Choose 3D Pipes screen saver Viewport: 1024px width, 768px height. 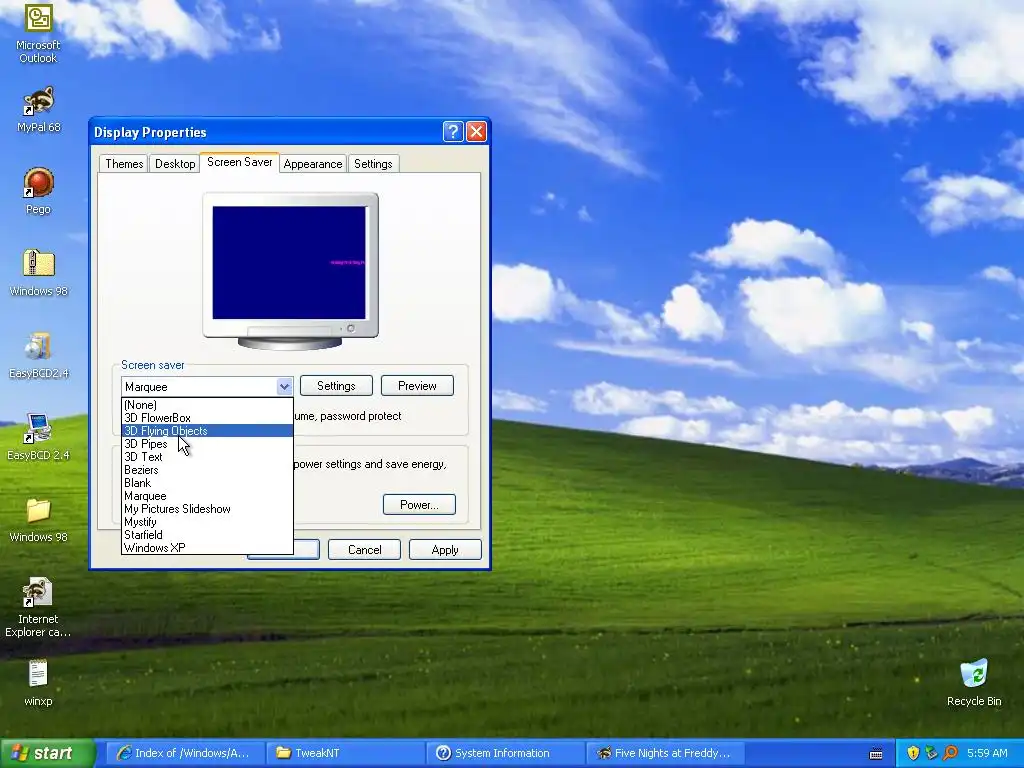(x=207, y=444)
